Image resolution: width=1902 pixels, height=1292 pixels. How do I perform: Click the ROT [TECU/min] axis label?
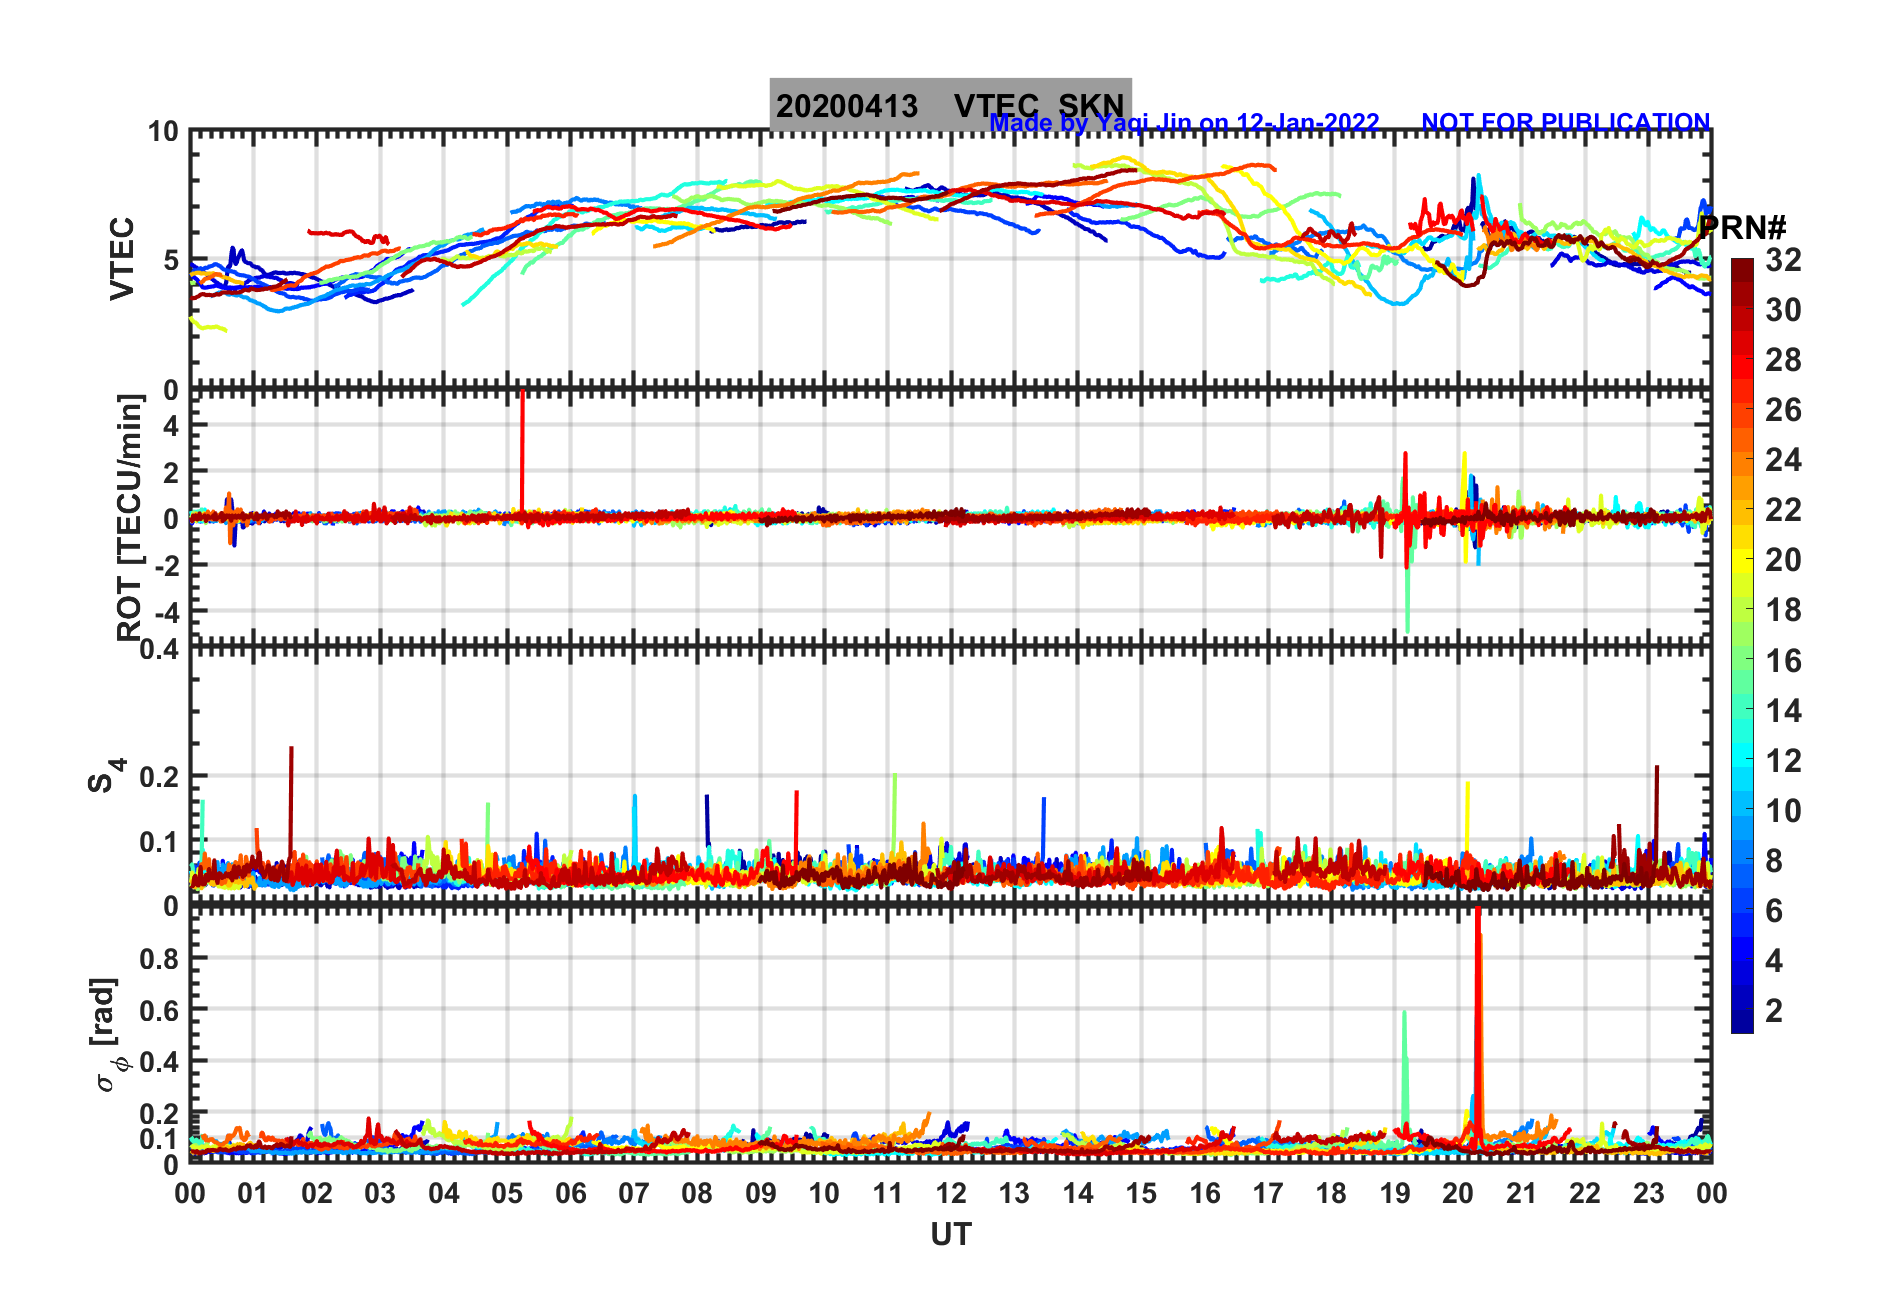[x=130, y=516]
